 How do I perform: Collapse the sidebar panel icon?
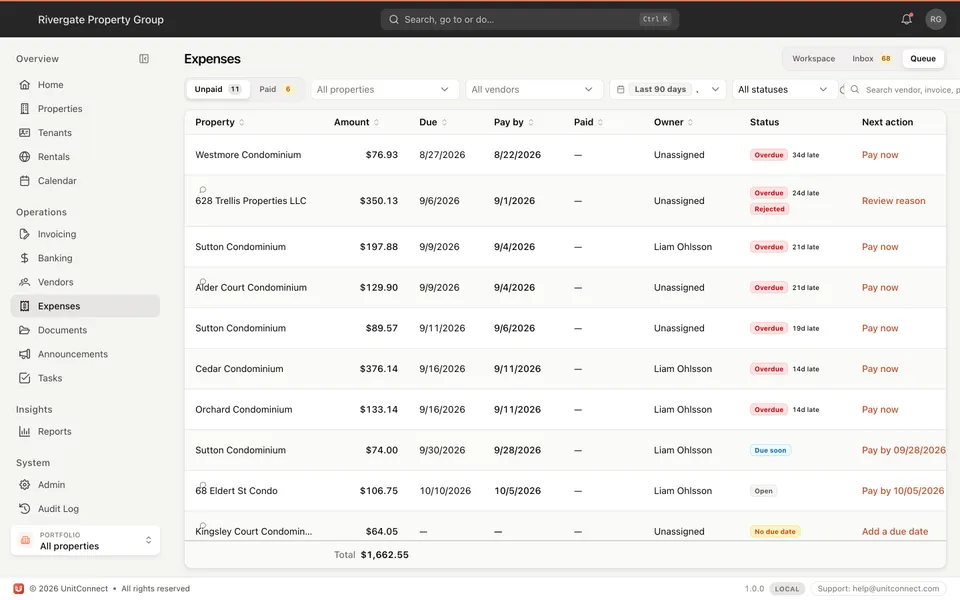[144, 59]
